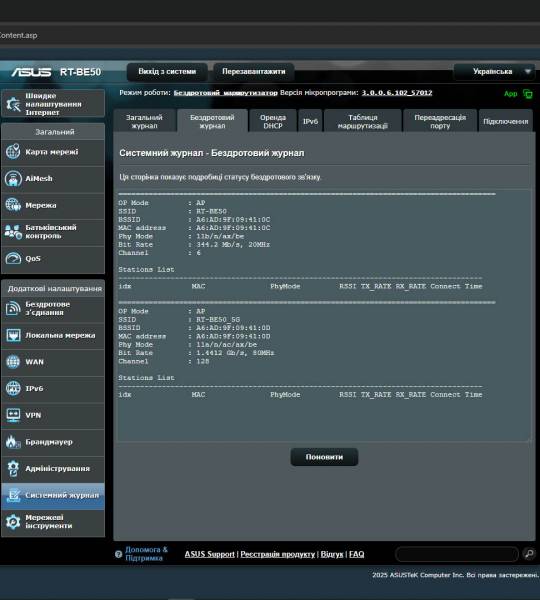Open AiMesh menu item
Image resolution: width=540 pixels, height=600 pixels.
click(x=53, y=179)
